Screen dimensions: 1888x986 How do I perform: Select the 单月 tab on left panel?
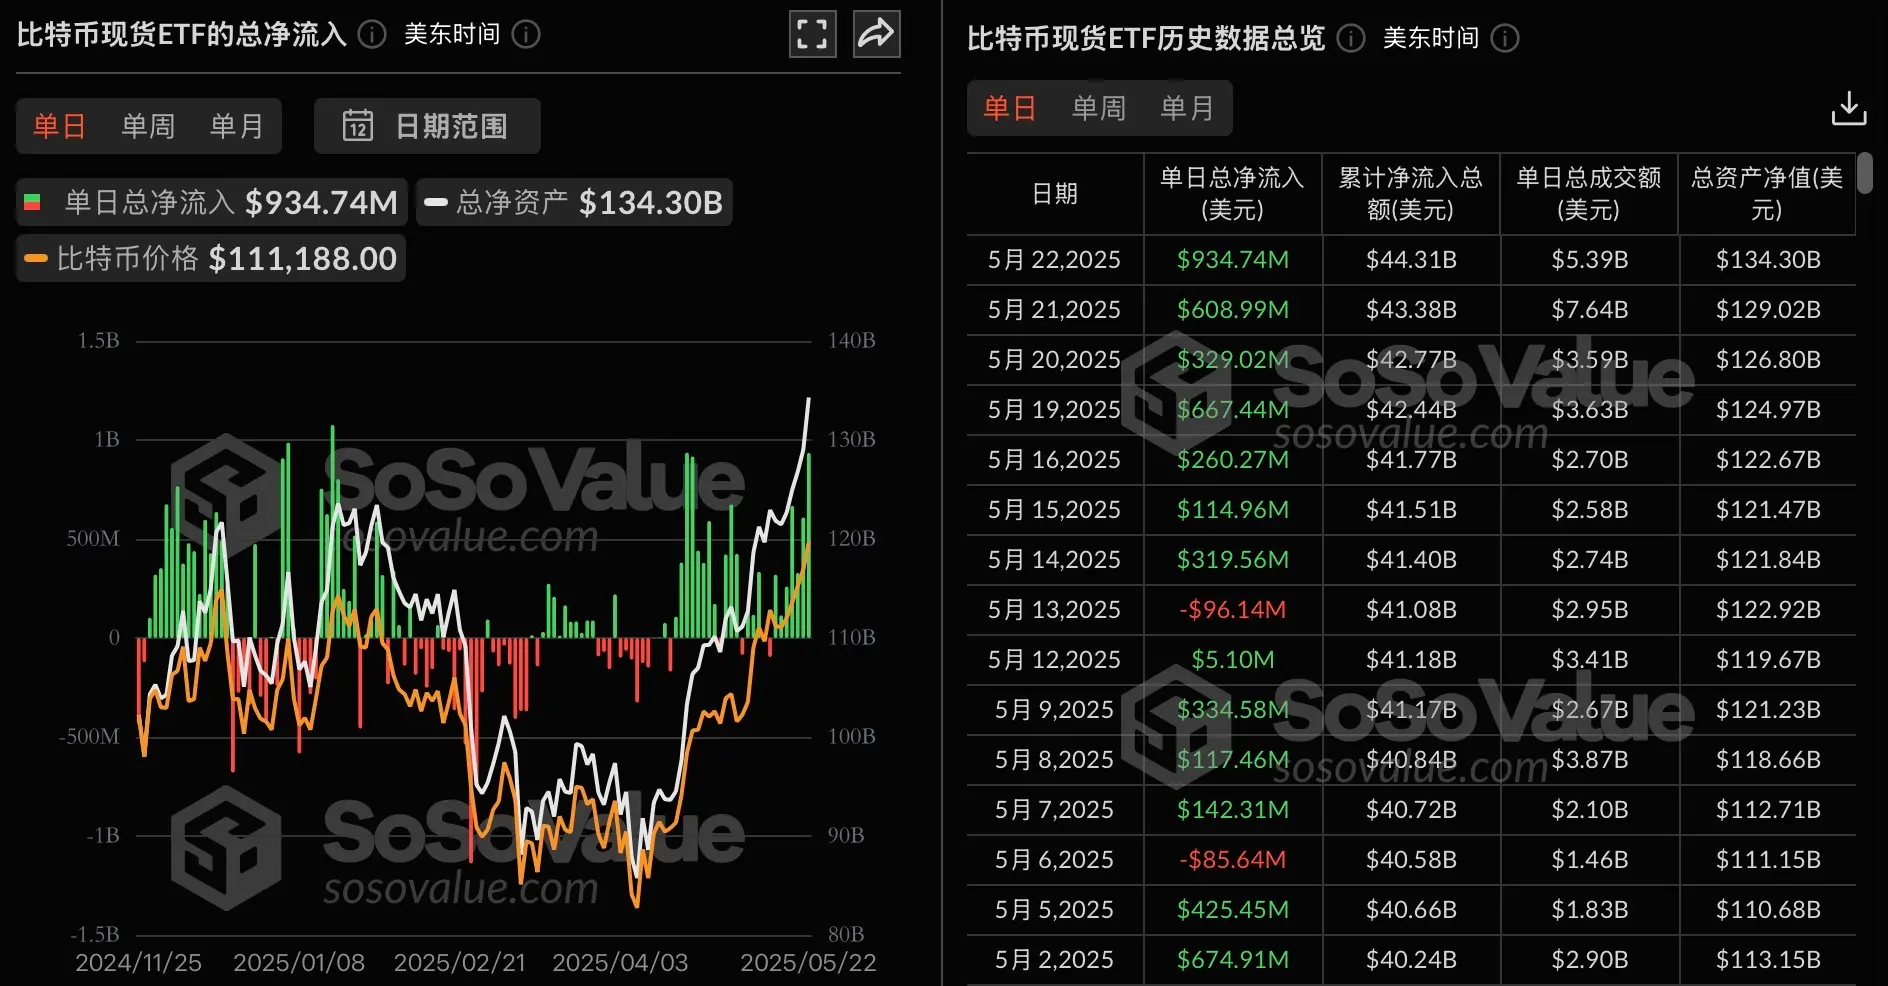click(236, 126)
